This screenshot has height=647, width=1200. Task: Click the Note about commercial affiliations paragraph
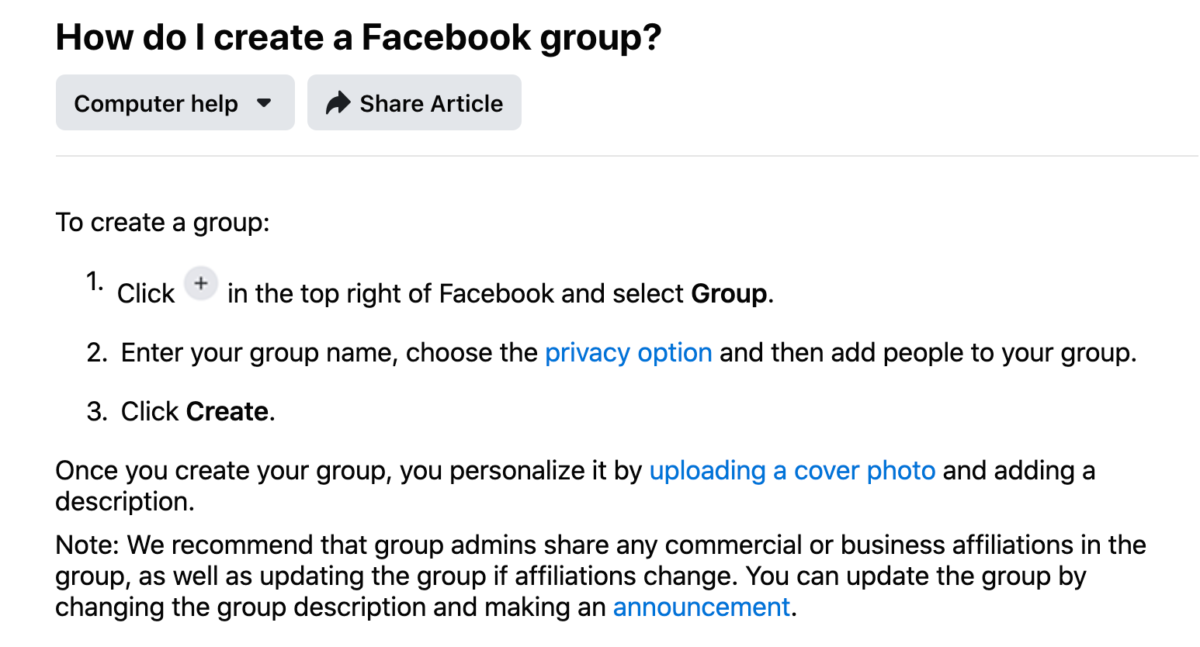click(600, 577)
